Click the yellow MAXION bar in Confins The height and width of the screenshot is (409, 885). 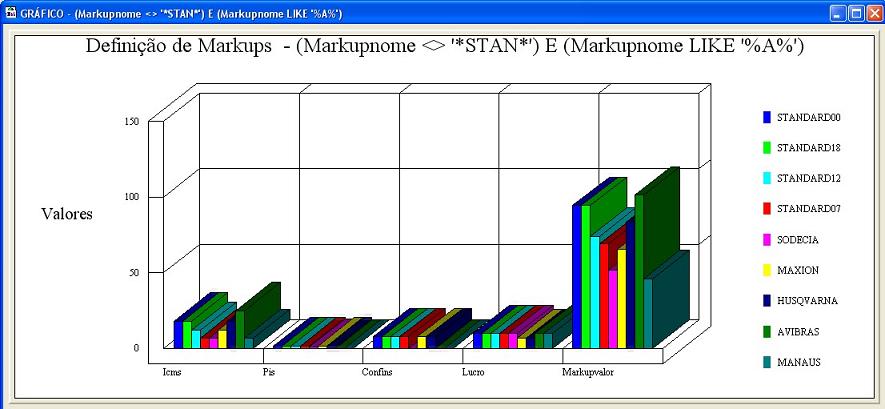[422, 342]
